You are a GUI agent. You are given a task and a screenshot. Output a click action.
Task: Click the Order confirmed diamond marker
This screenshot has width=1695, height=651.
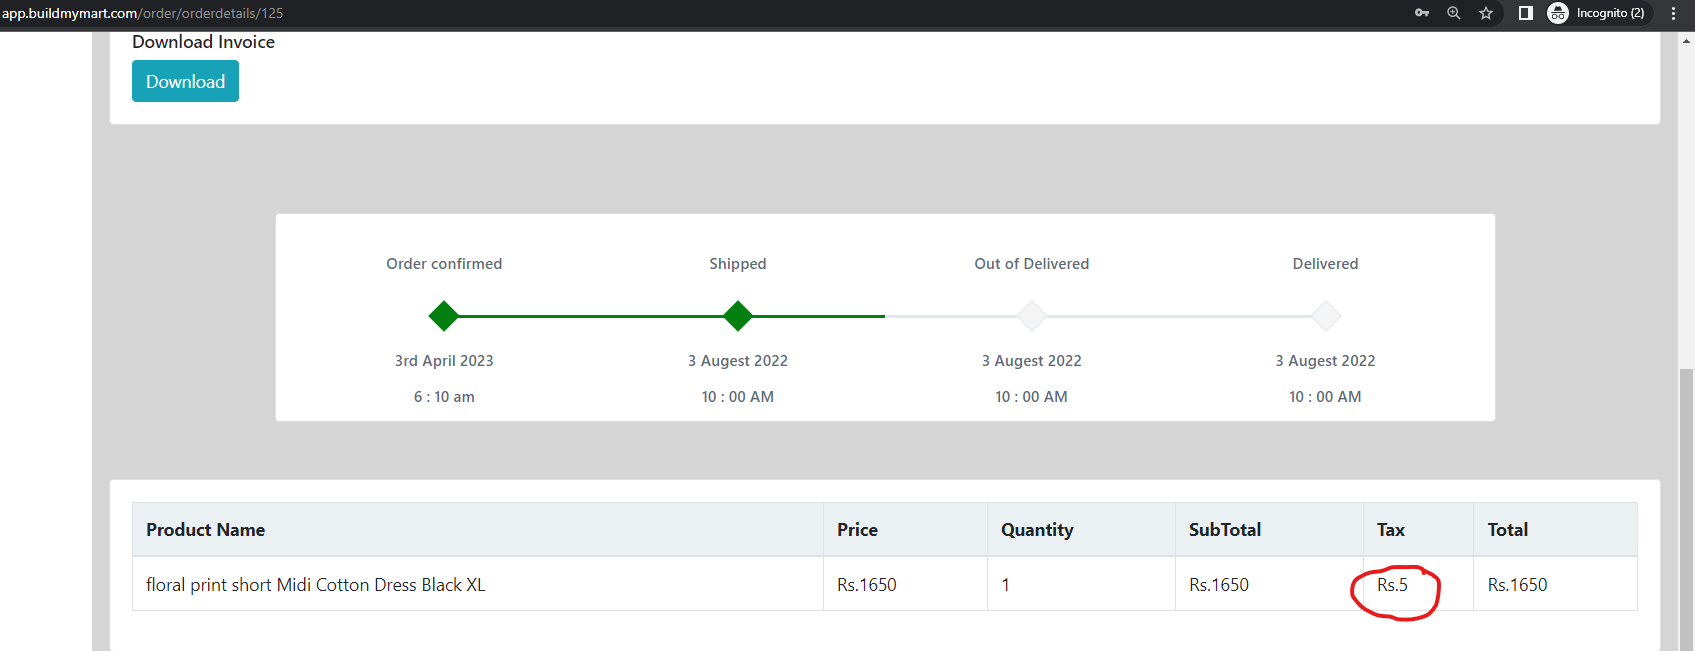pyautogui.click(x=444, y=316)
